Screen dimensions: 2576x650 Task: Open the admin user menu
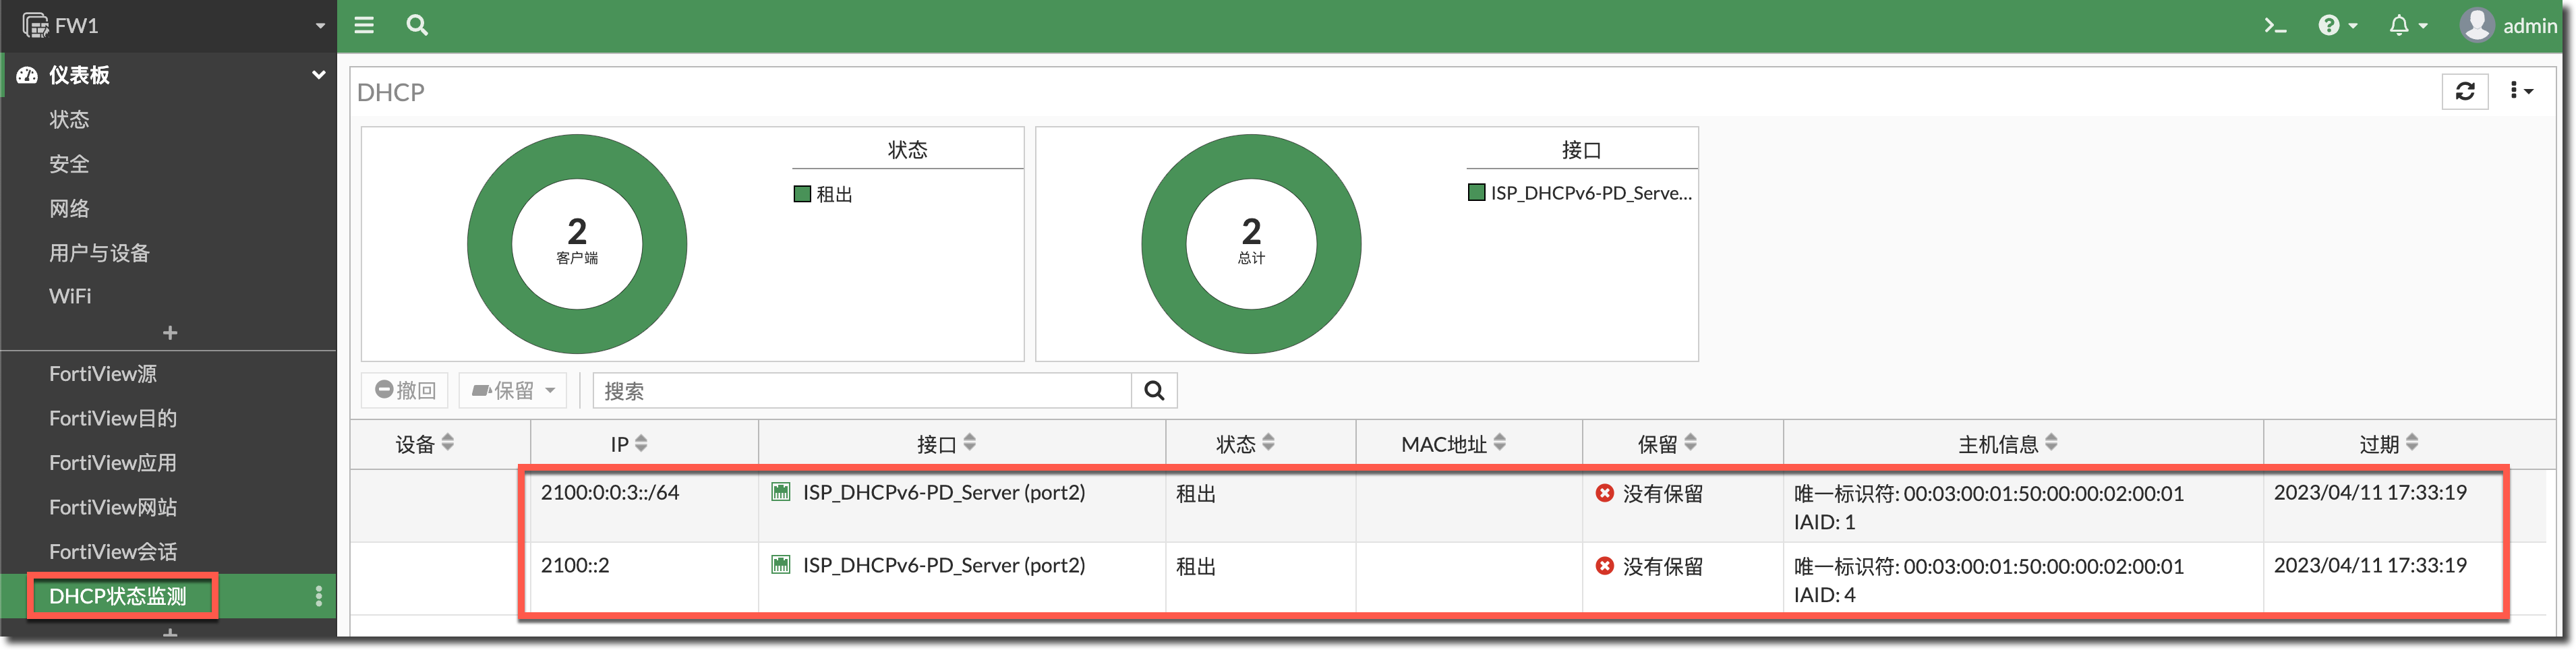(x=2508, y=26)
